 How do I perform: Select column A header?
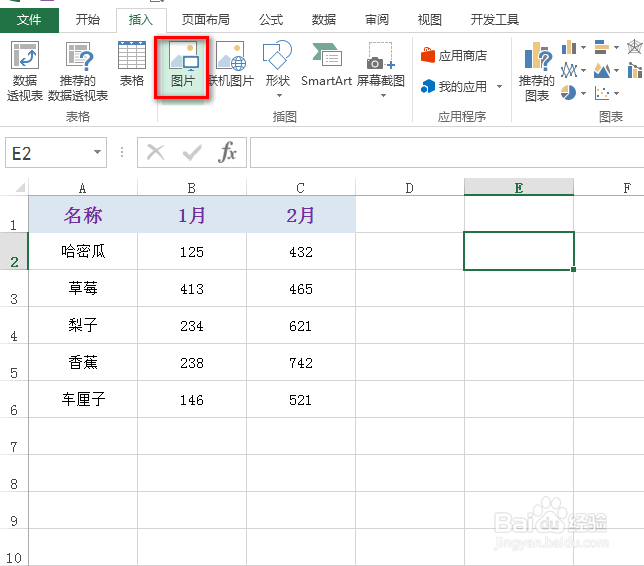[x=83, y=188]
